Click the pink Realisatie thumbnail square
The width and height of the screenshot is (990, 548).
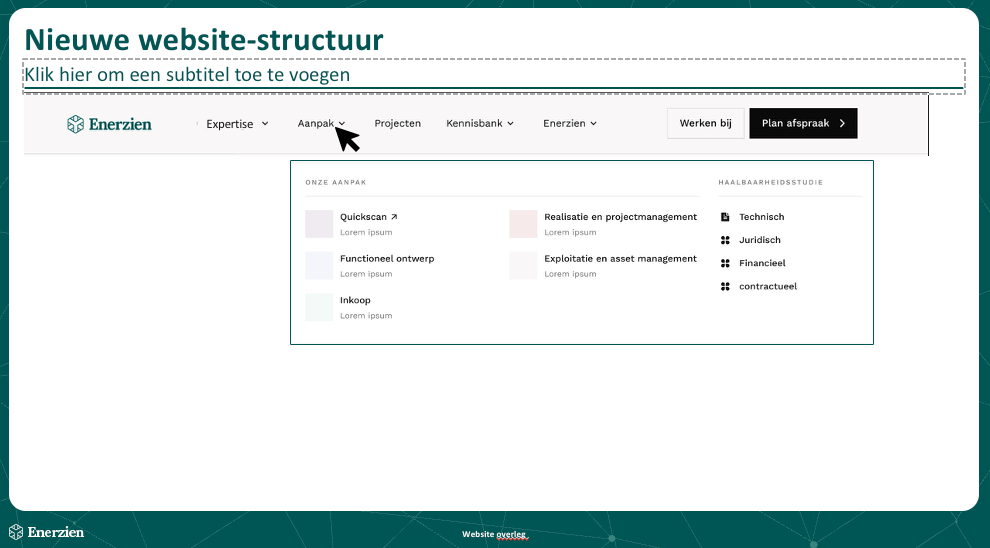coord(523,224)
